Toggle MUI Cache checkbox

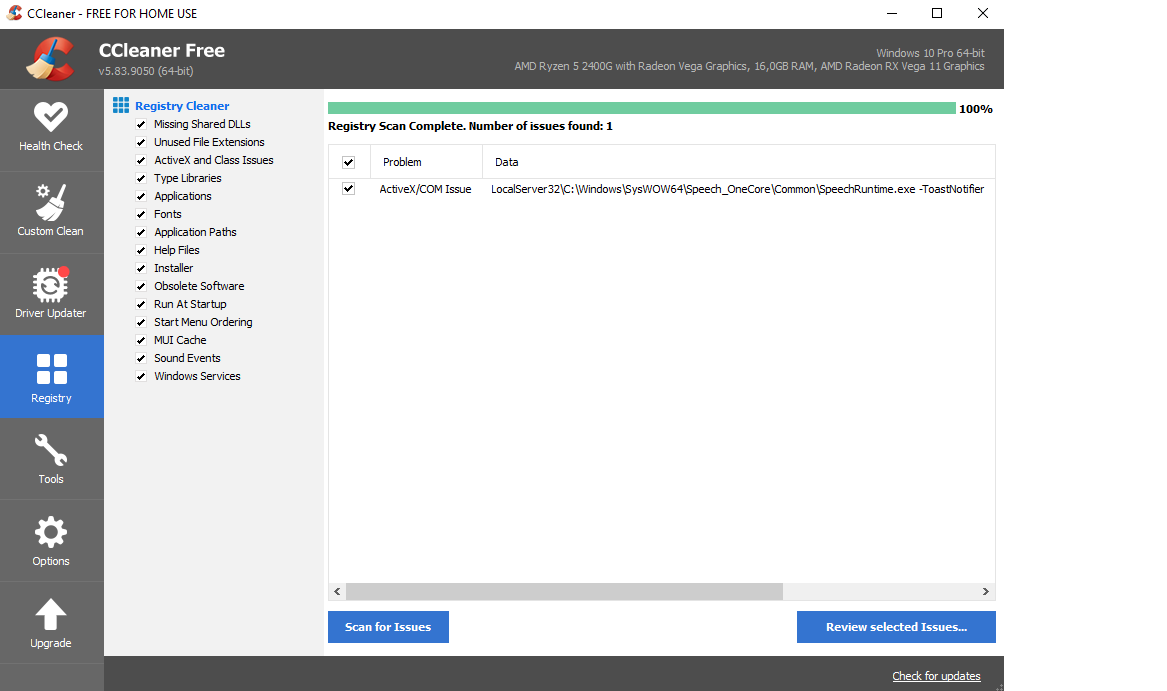141,340
